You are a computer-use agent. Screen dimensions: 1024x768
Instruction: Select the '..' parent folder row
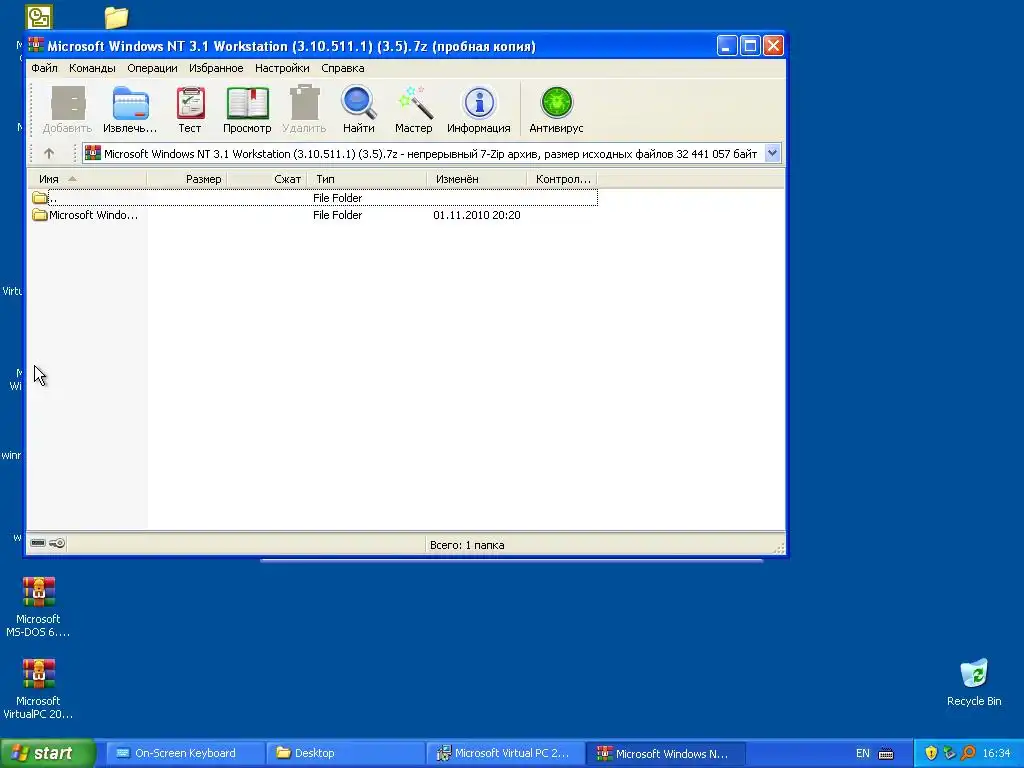314,198
